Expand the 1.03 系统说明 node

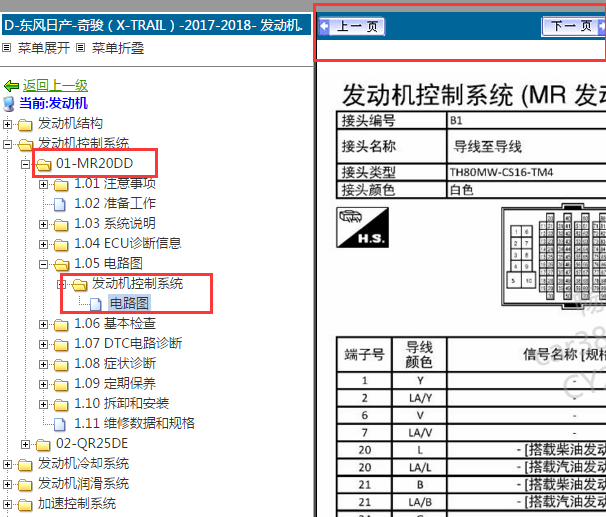pyautogui.click(x=44, y=224)
